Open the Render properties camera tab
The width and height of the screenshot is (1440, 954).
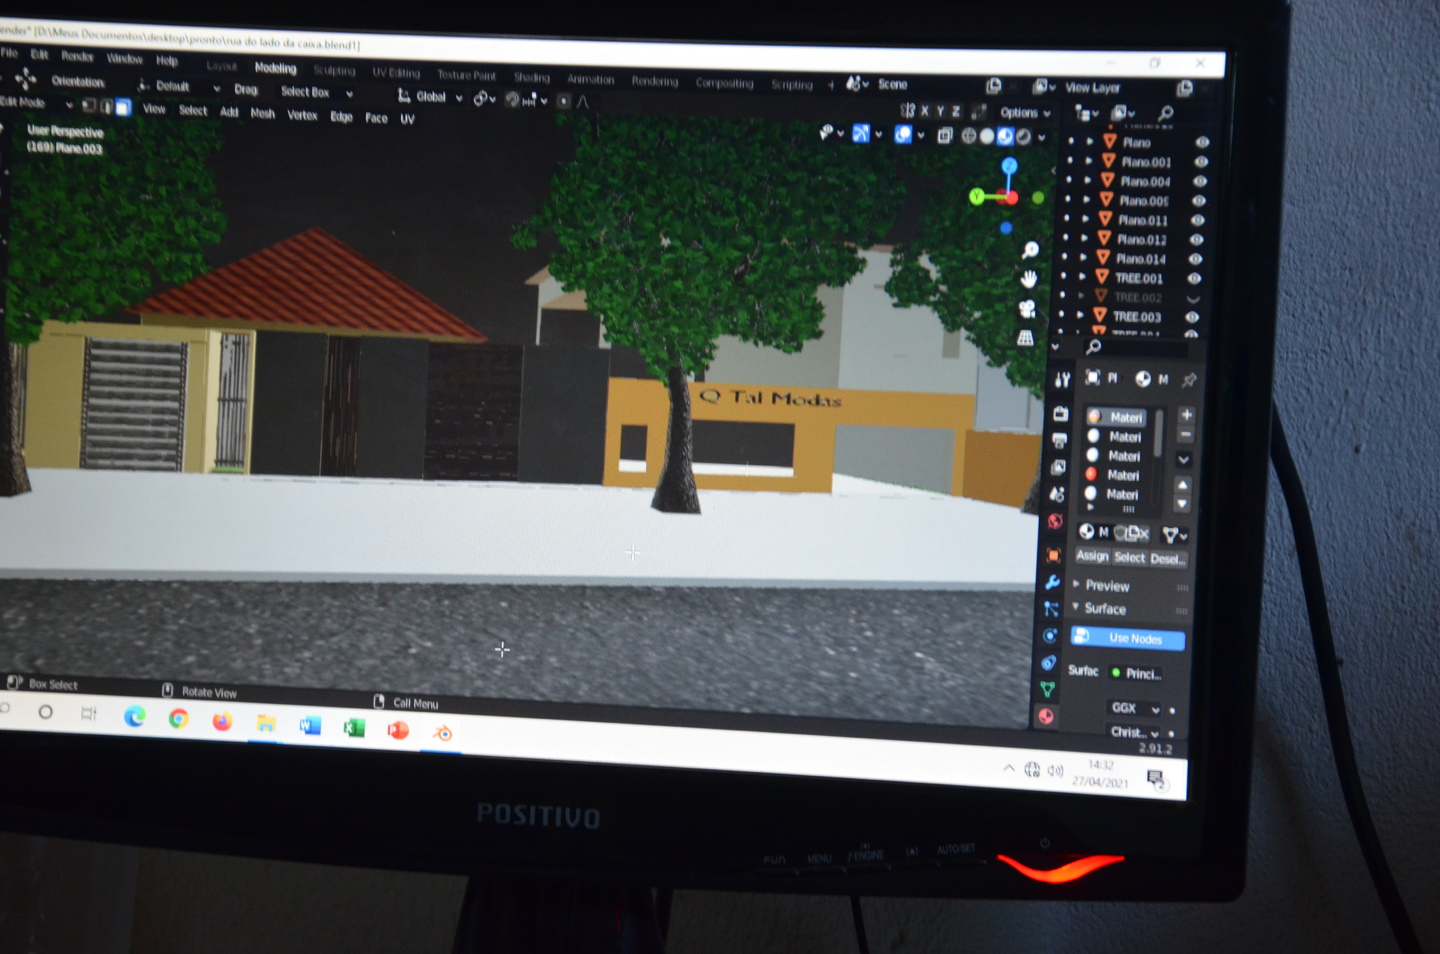[1060, 414]
